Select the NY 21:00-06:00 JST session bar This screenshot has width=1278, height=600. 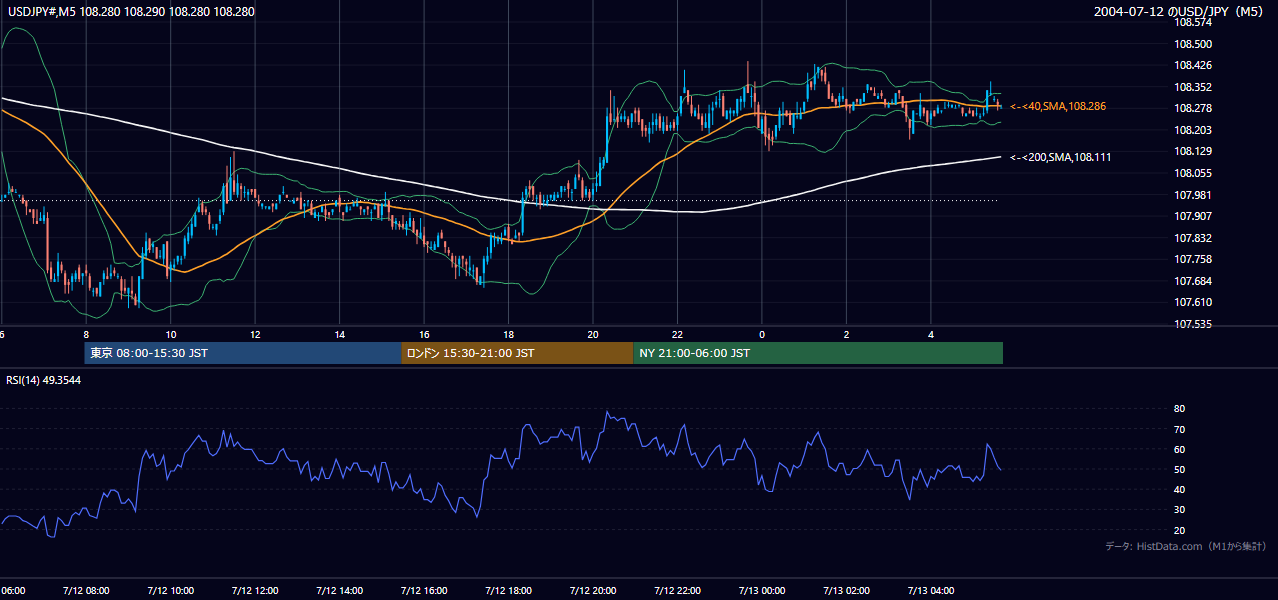[x=818, y=353]
